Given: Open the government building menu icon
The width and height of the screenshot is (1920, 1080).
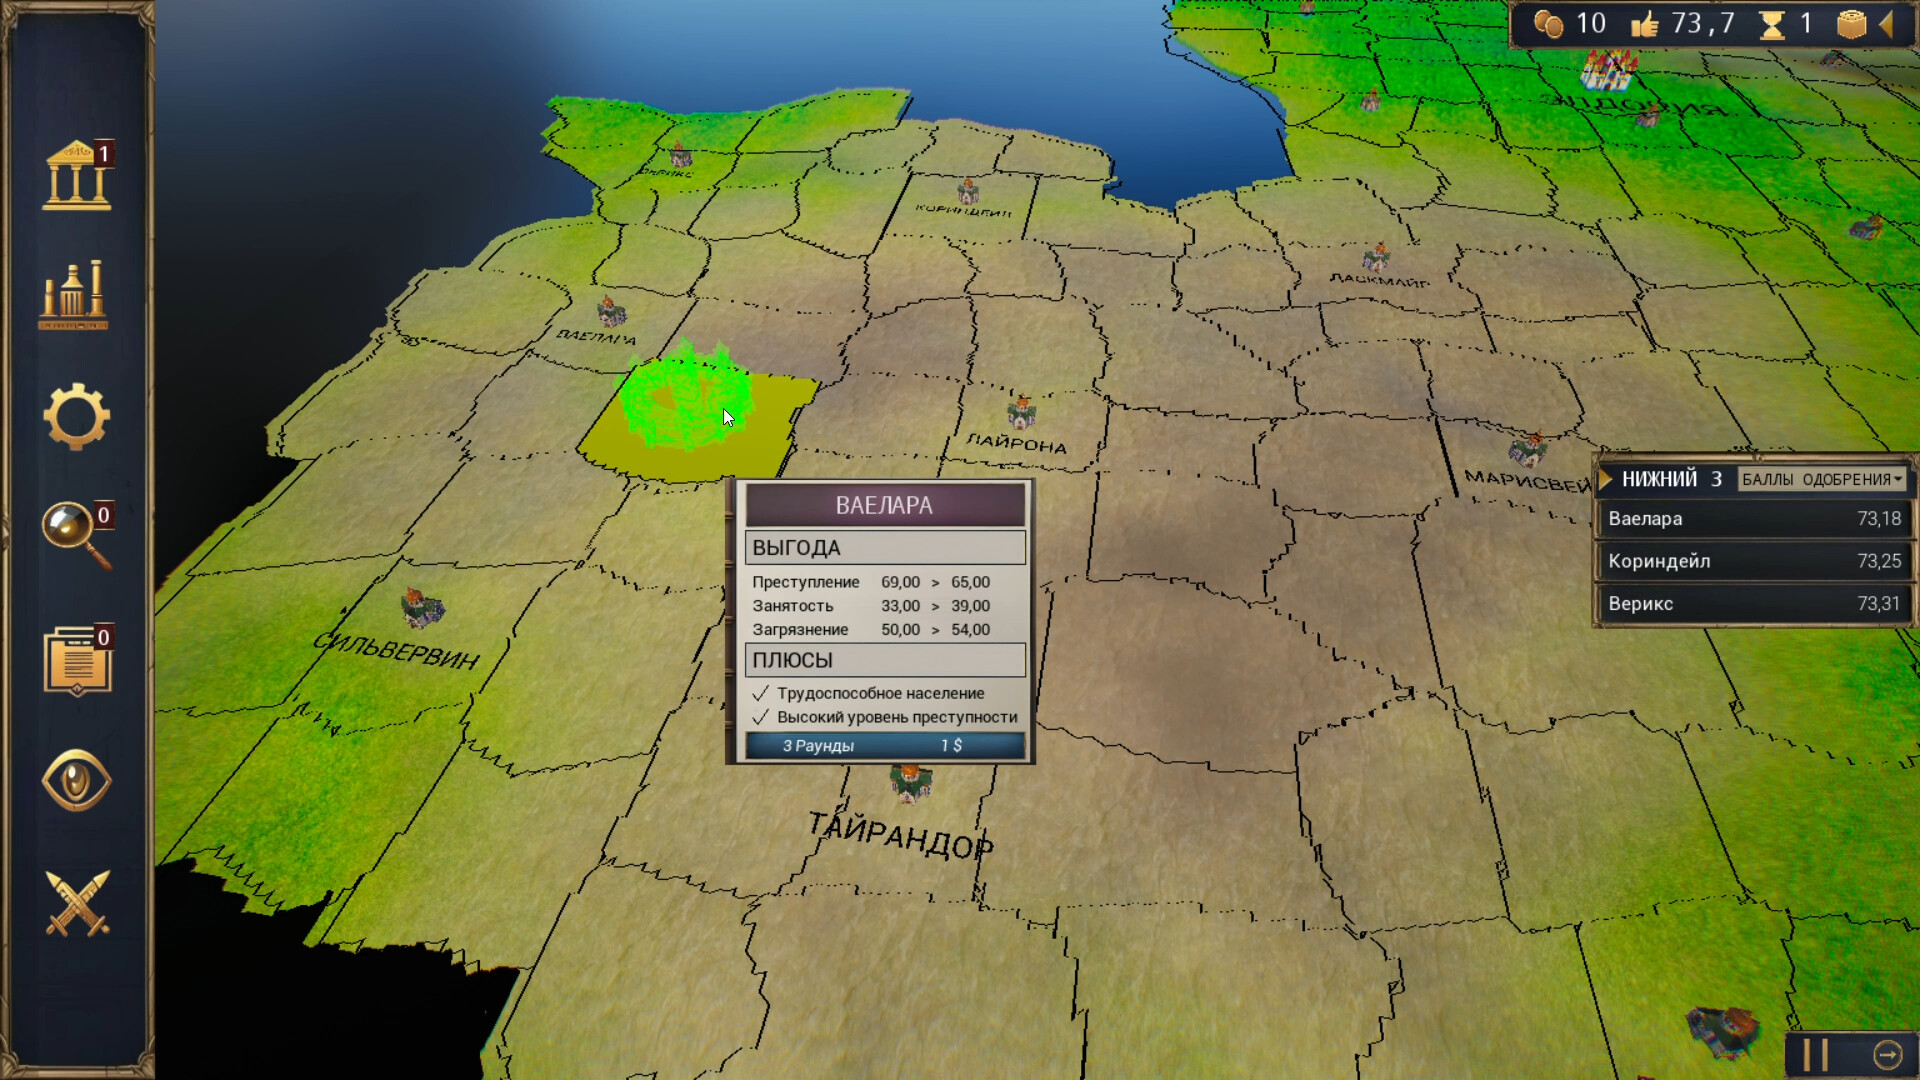Looking at the screenshot, I should [x=76, y=177].
